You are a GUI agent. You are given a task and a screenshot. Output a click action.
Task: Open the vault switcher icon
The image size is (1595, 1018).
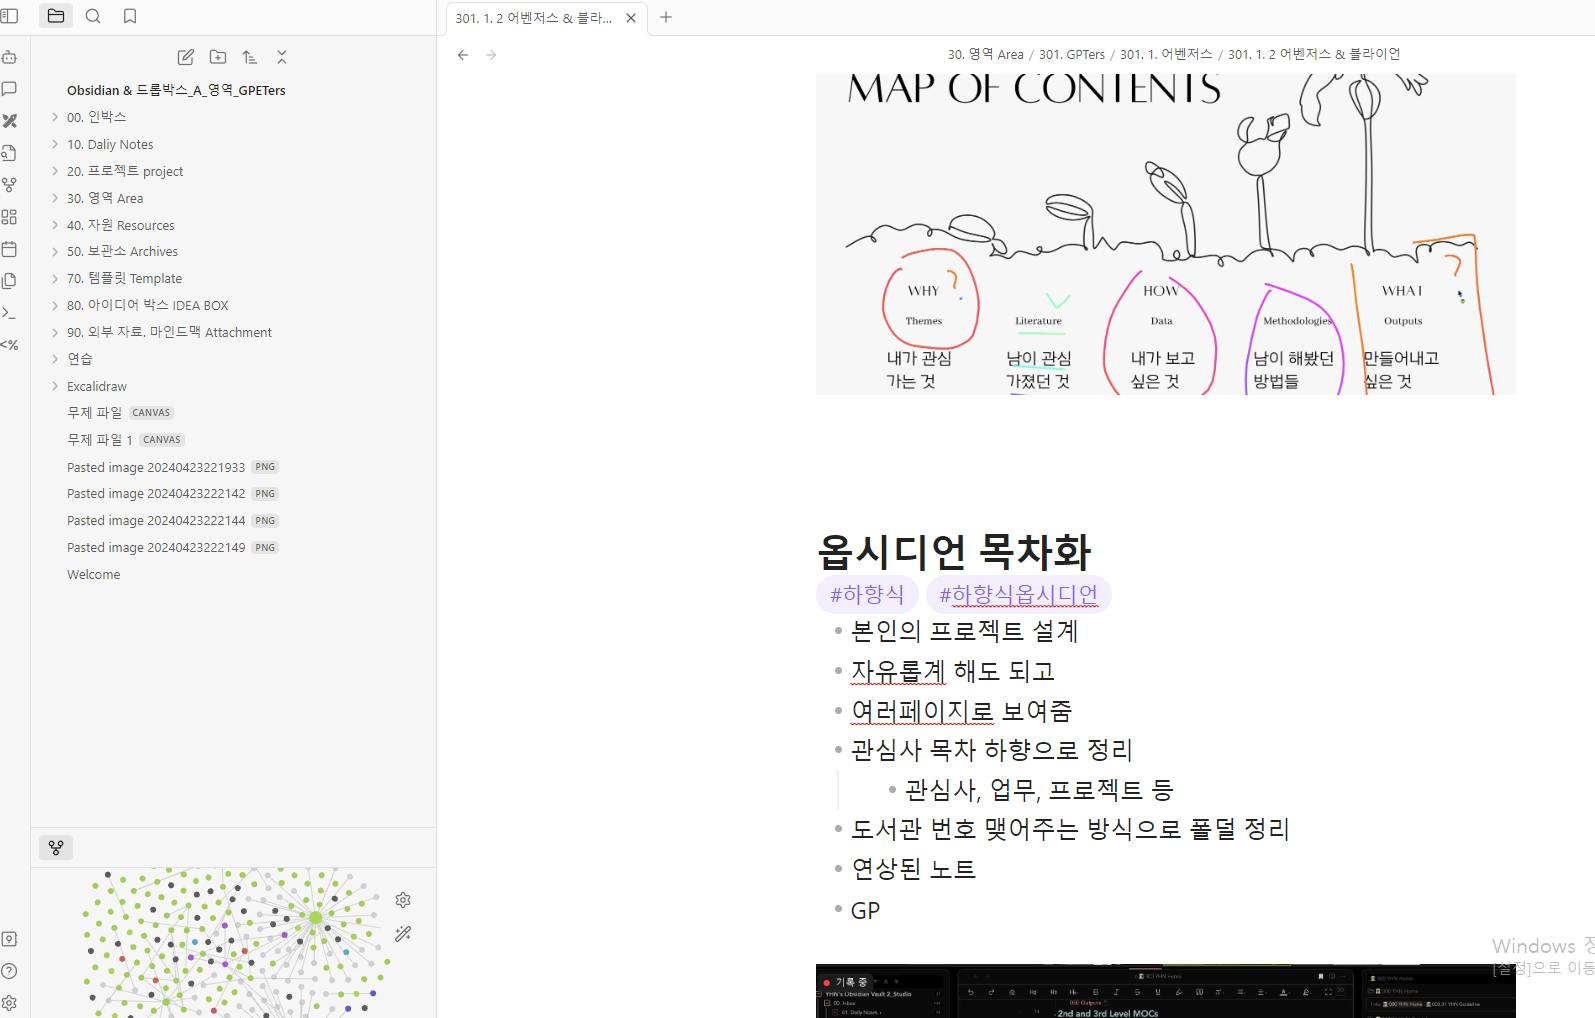[x=10, y=939]
